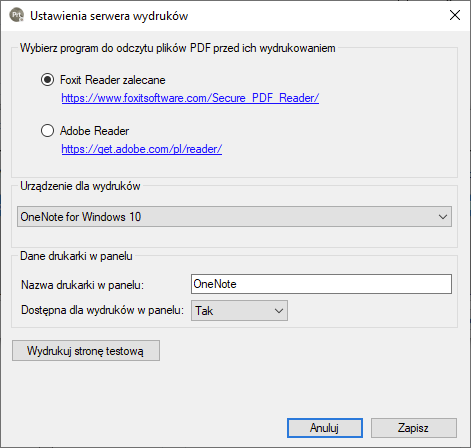Viewport: 471px width, 448px height.
Task: Open the get.adobe.com/pl/reader link
Action: pyautogui.click(x=142, y=149)
